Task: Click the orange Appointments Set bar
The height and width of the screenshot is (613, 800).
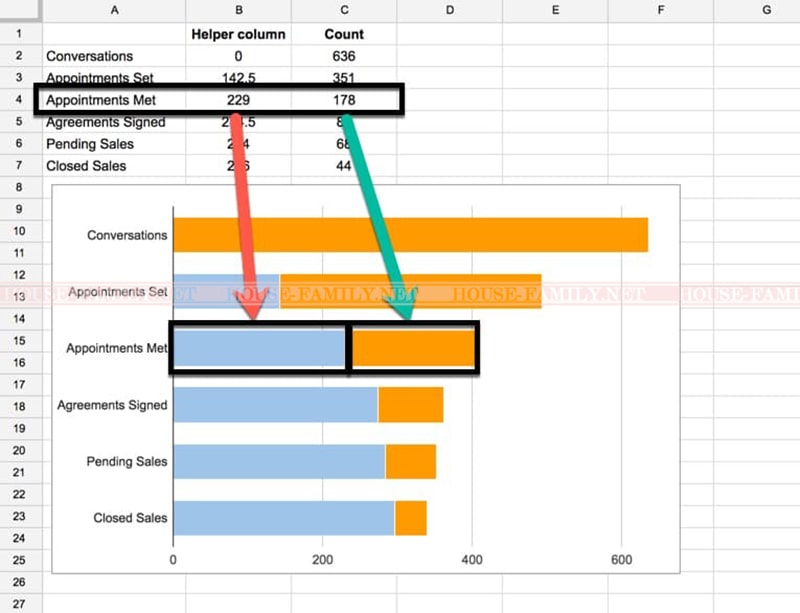Action: coord(410,291)
